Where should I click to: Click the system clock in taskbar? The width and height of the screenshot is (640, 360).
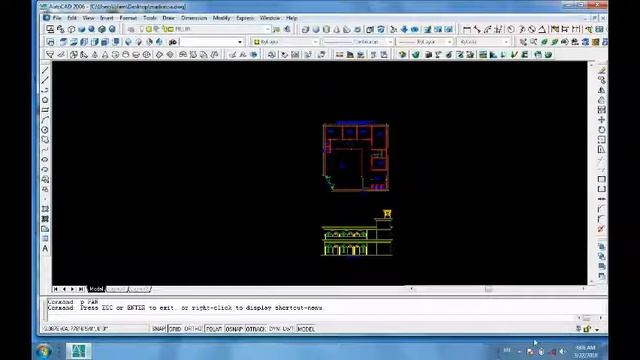tap(586, 351)
